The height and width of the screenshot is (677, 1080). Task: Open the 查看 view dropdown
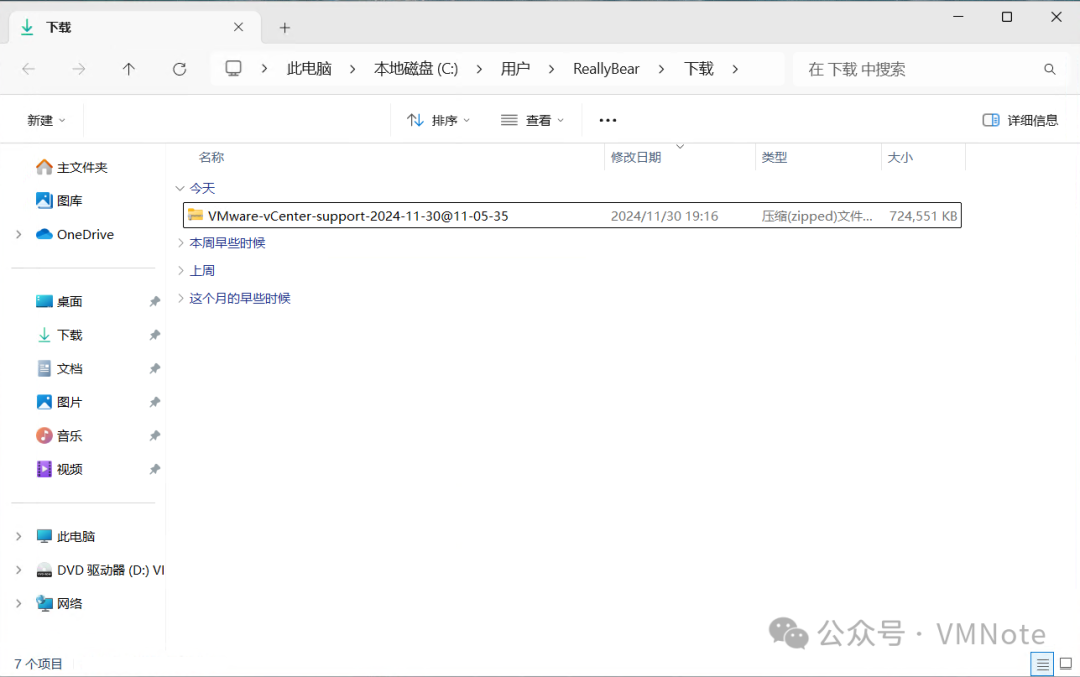tap(532, 121)
